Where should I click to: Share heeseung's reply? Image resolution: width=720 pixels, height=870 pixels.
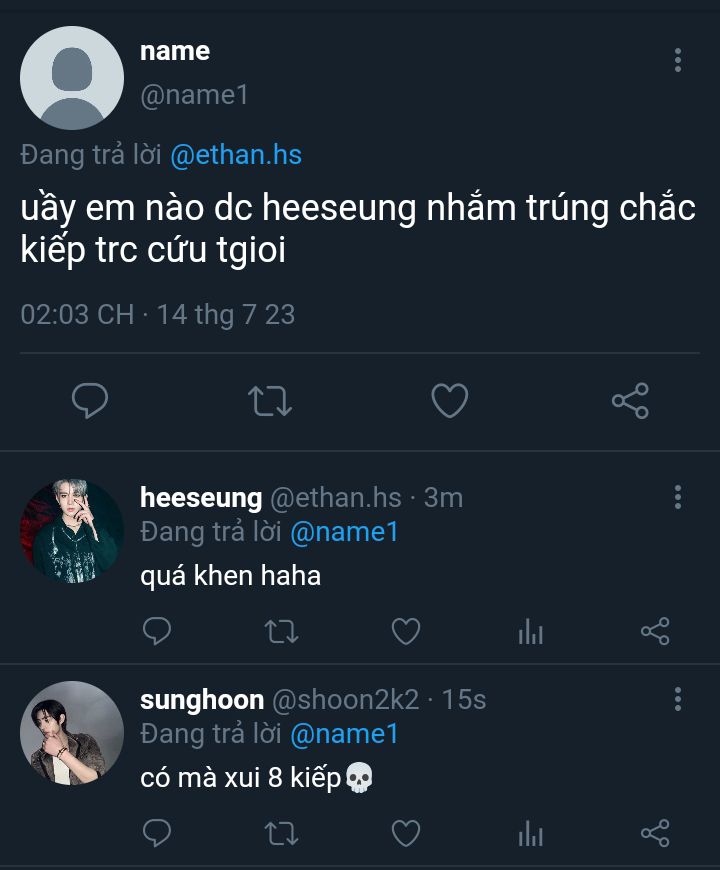[654, 631]
